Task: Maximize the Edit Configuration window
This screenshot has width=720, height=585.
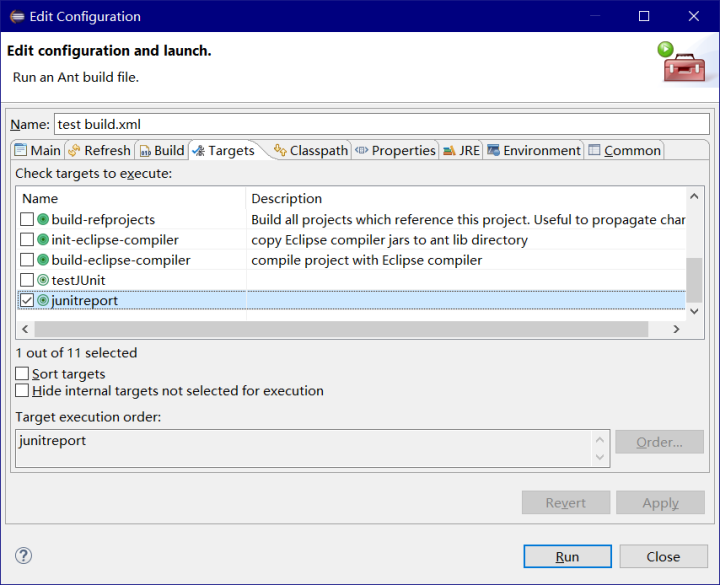Action: click(x=644, y=16)
